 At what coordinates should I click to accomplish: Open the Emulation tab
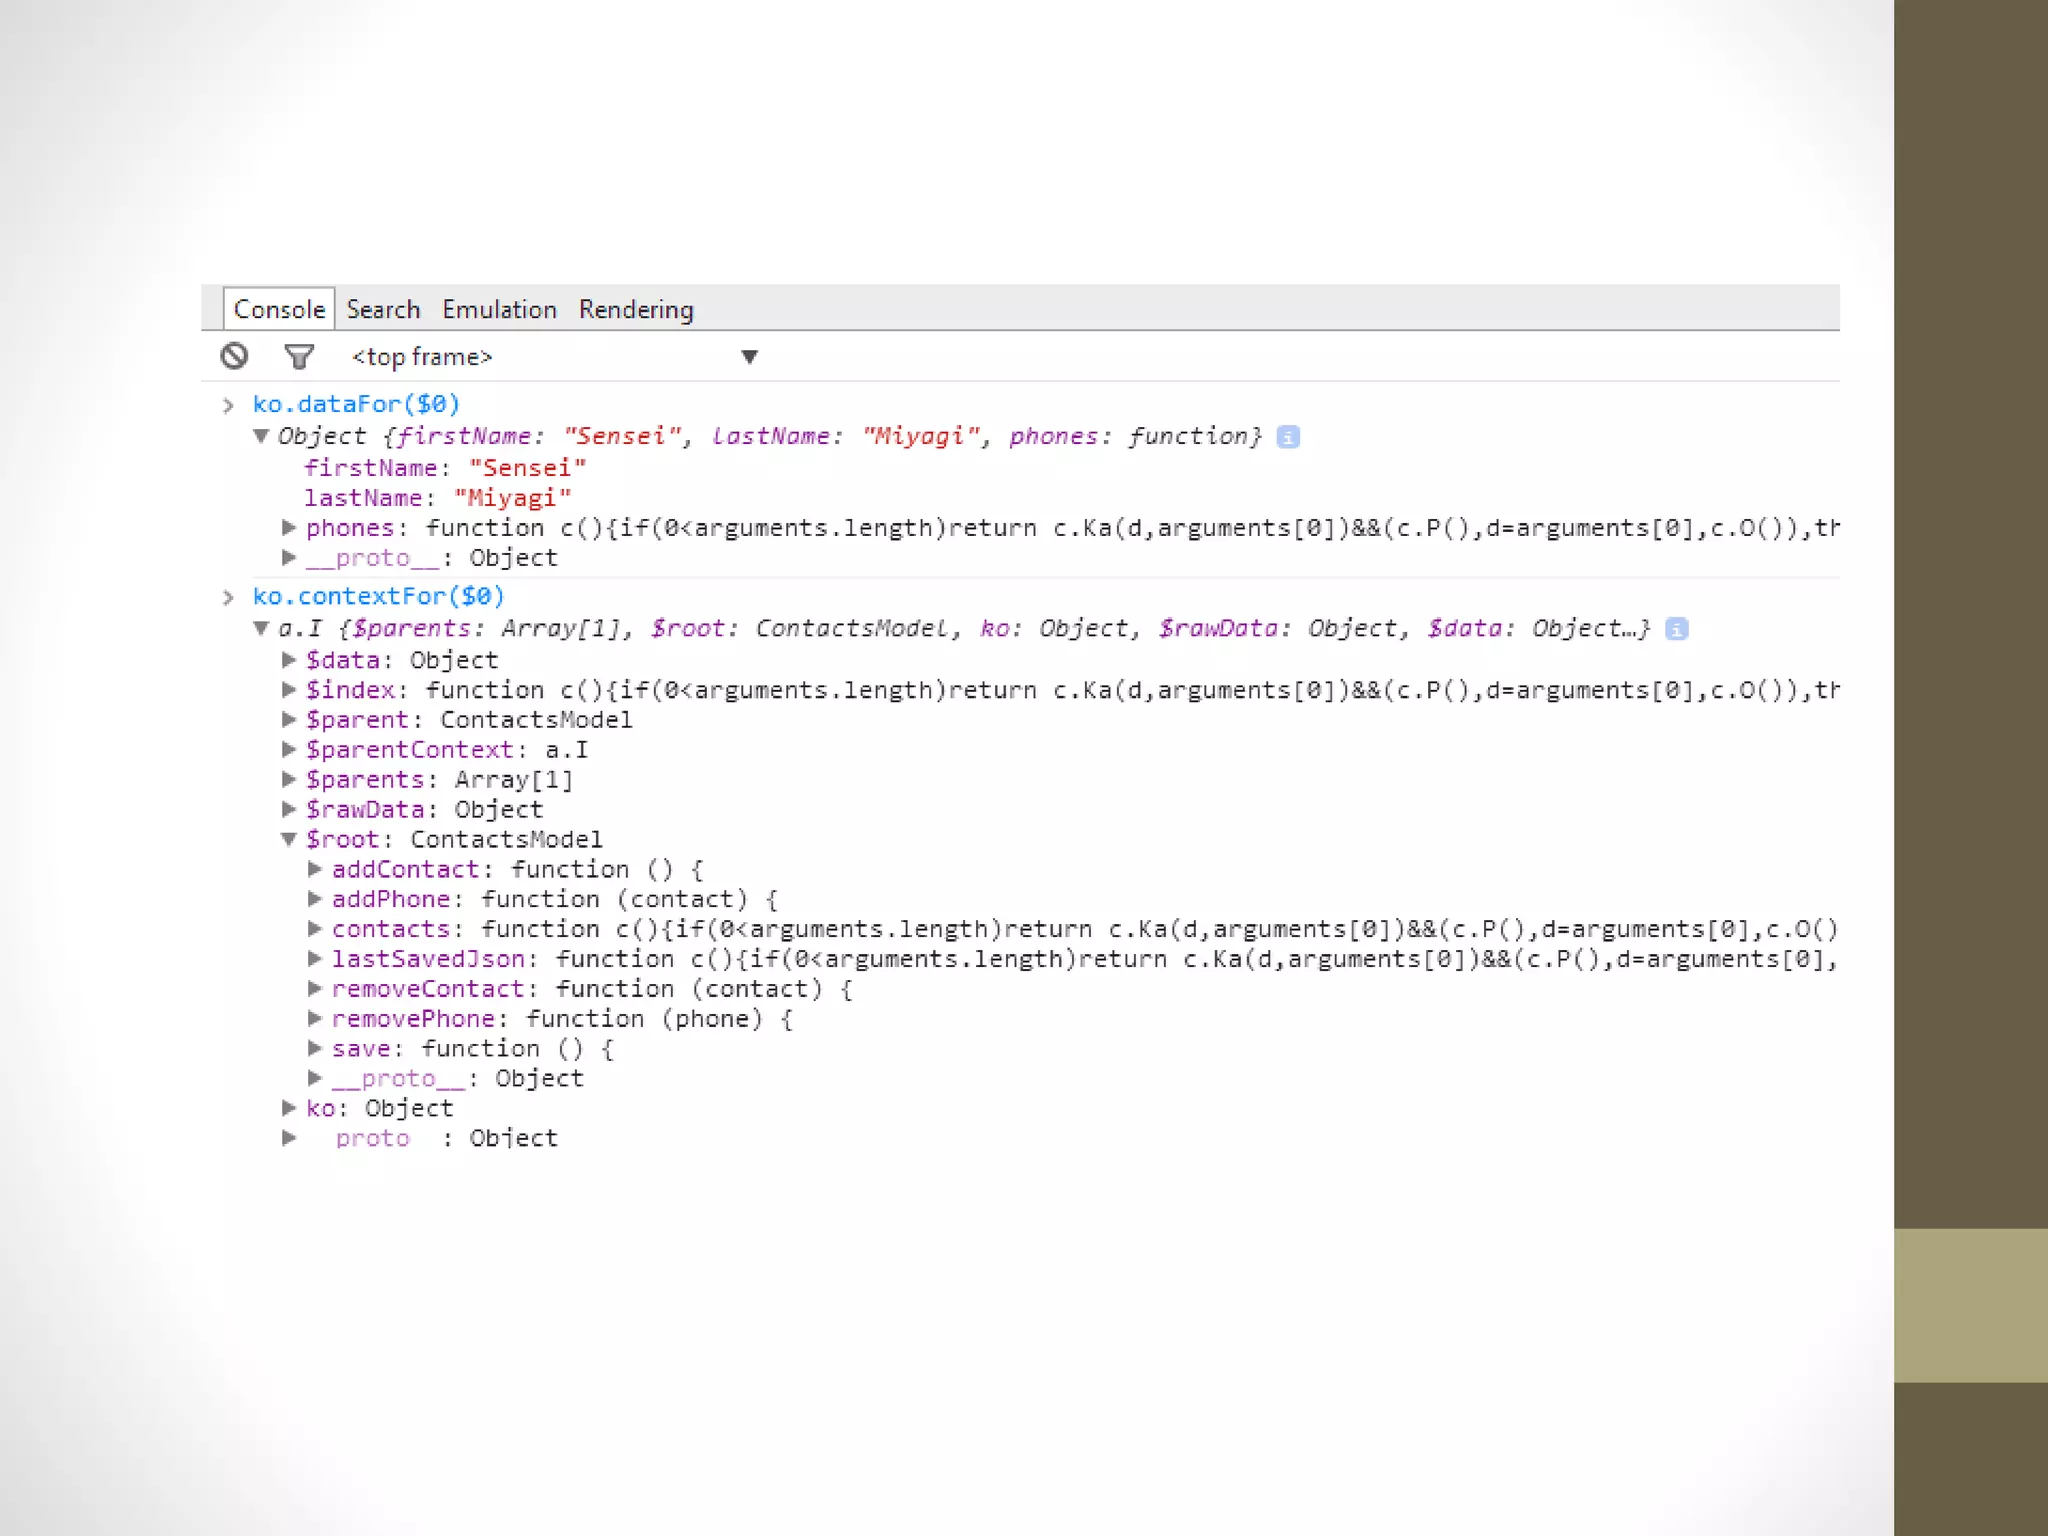point(499,310)
